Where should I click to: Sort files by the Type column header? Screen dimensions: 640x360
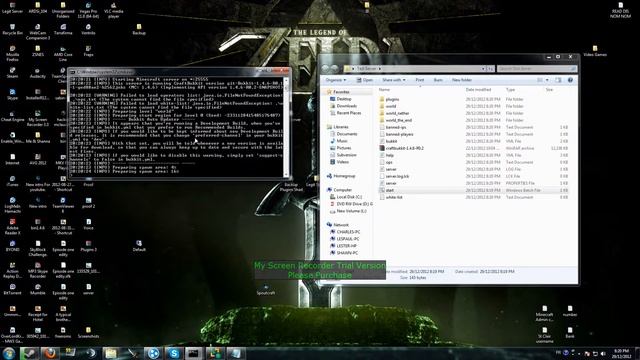(510, 89)
